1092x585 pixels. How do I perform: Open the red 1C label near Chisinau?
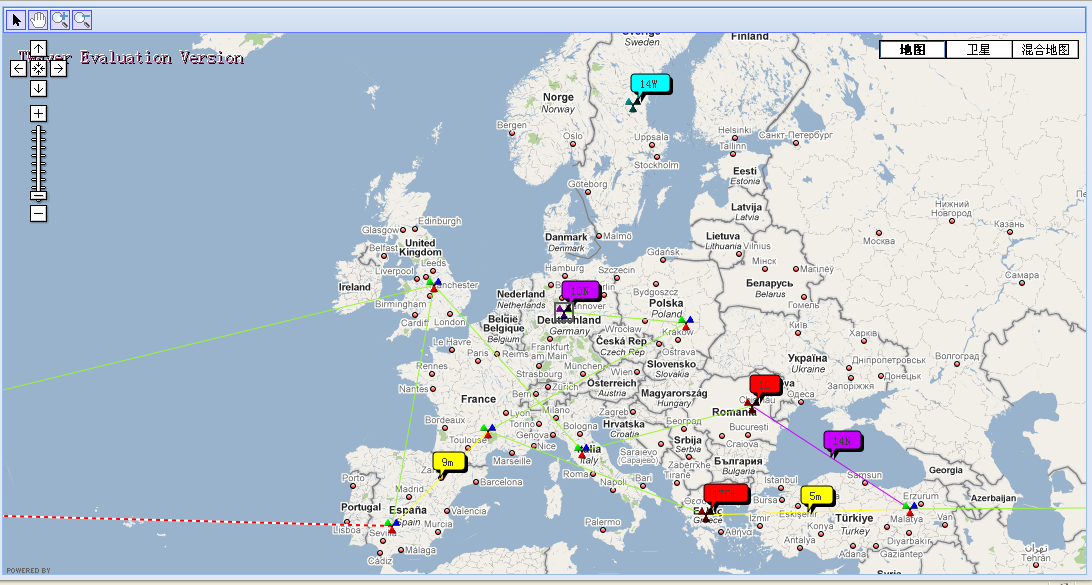point(765,384)
